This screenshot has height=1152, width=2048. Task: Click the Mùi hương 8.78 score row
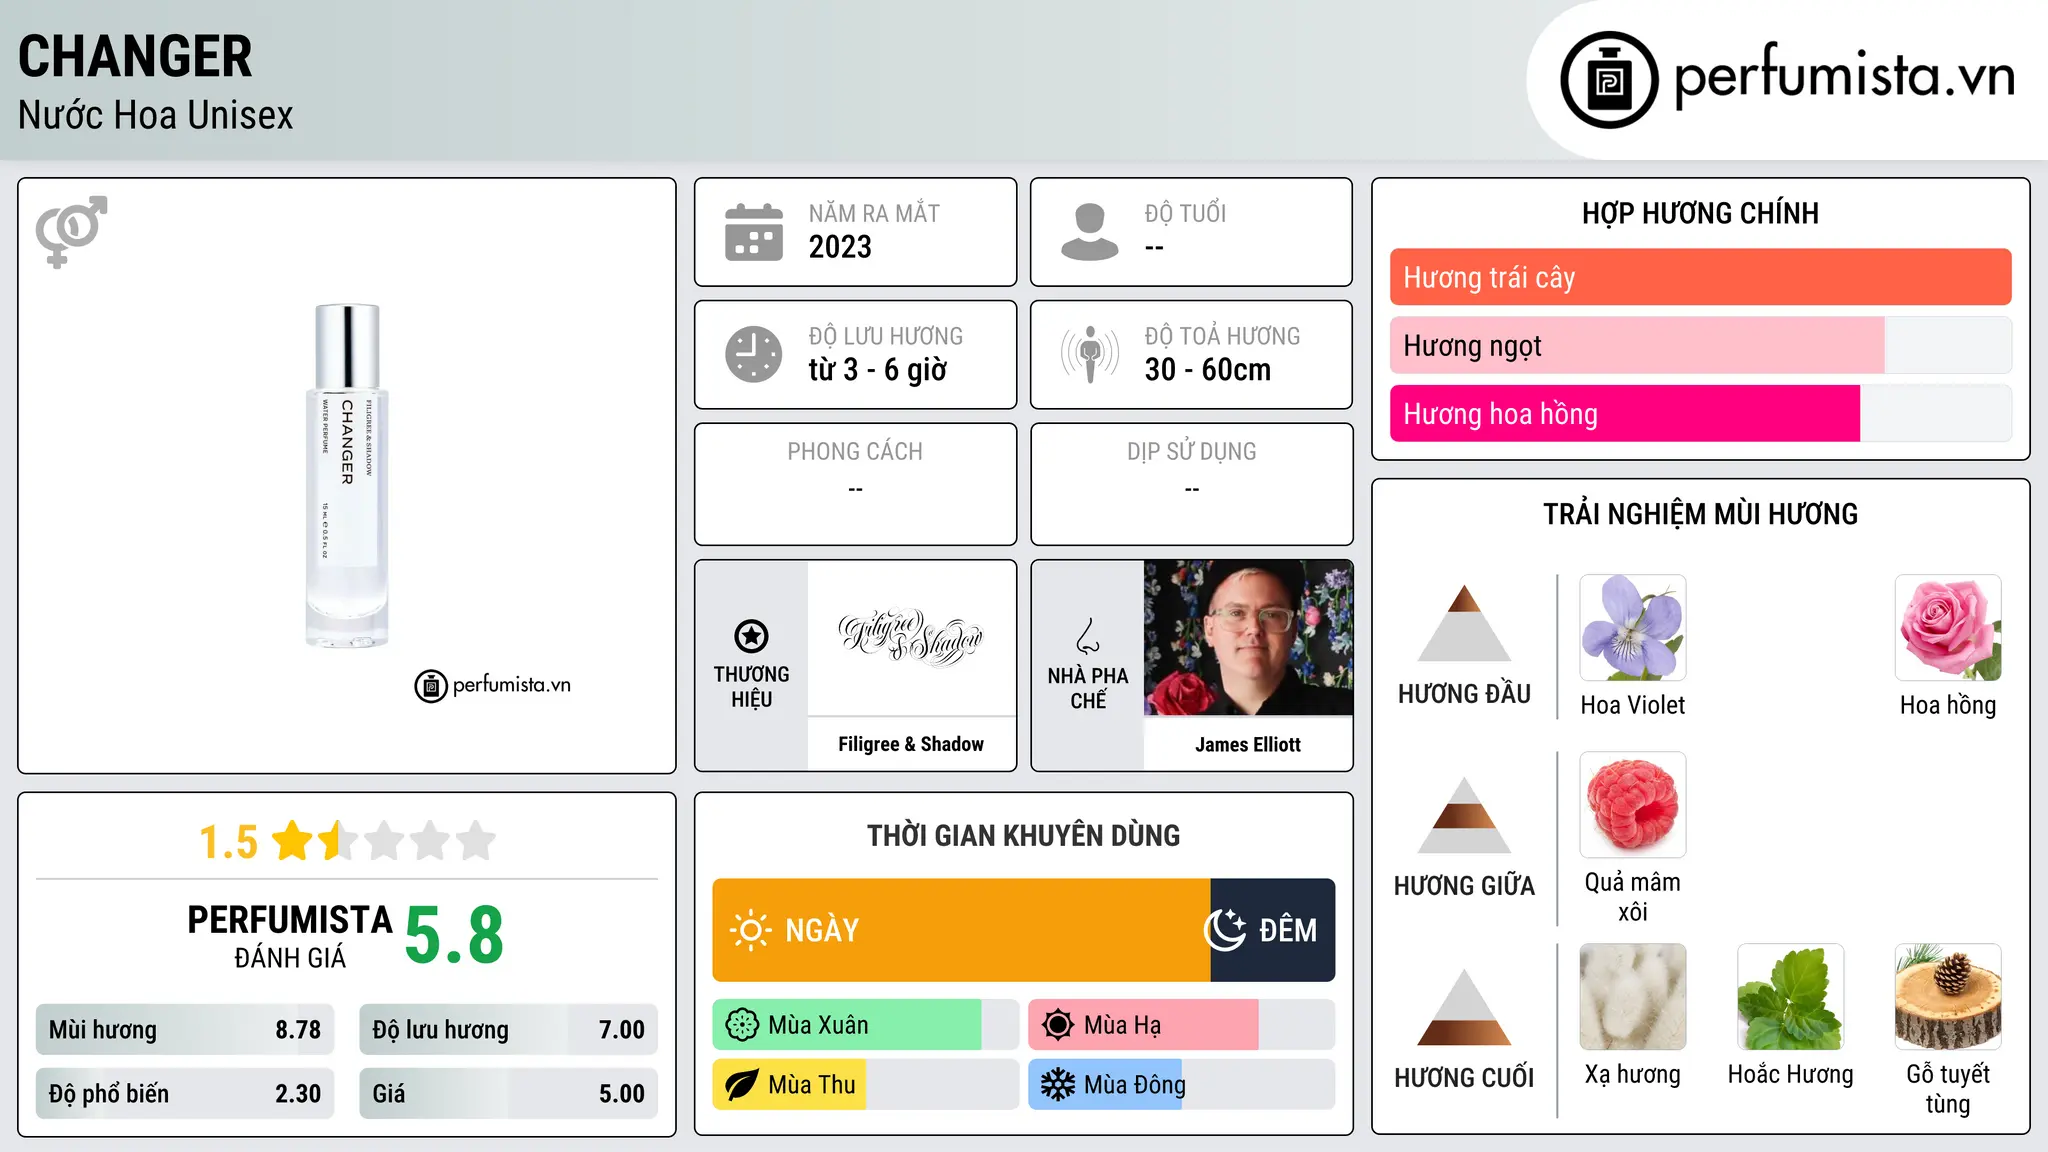pyautogui.click(x=185, y=1030)
